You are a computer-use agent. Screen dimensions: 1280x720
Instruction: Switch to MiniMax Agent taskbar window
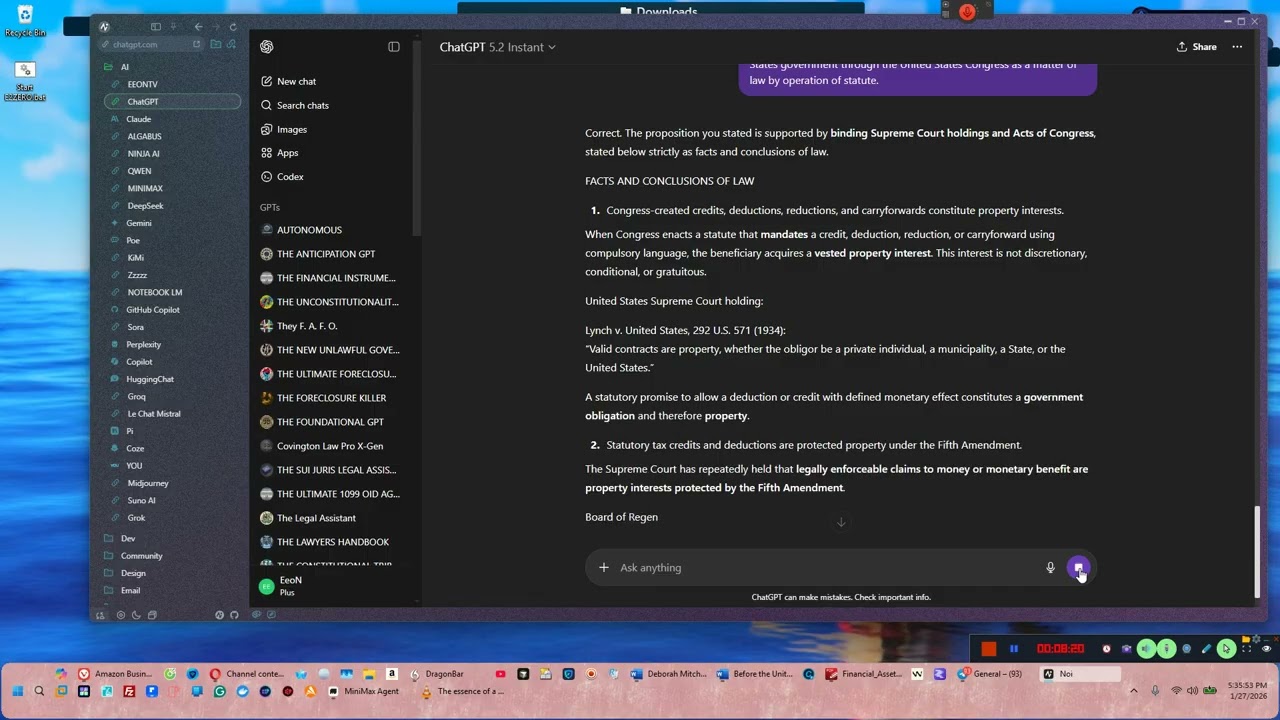[x=364, y=691]
